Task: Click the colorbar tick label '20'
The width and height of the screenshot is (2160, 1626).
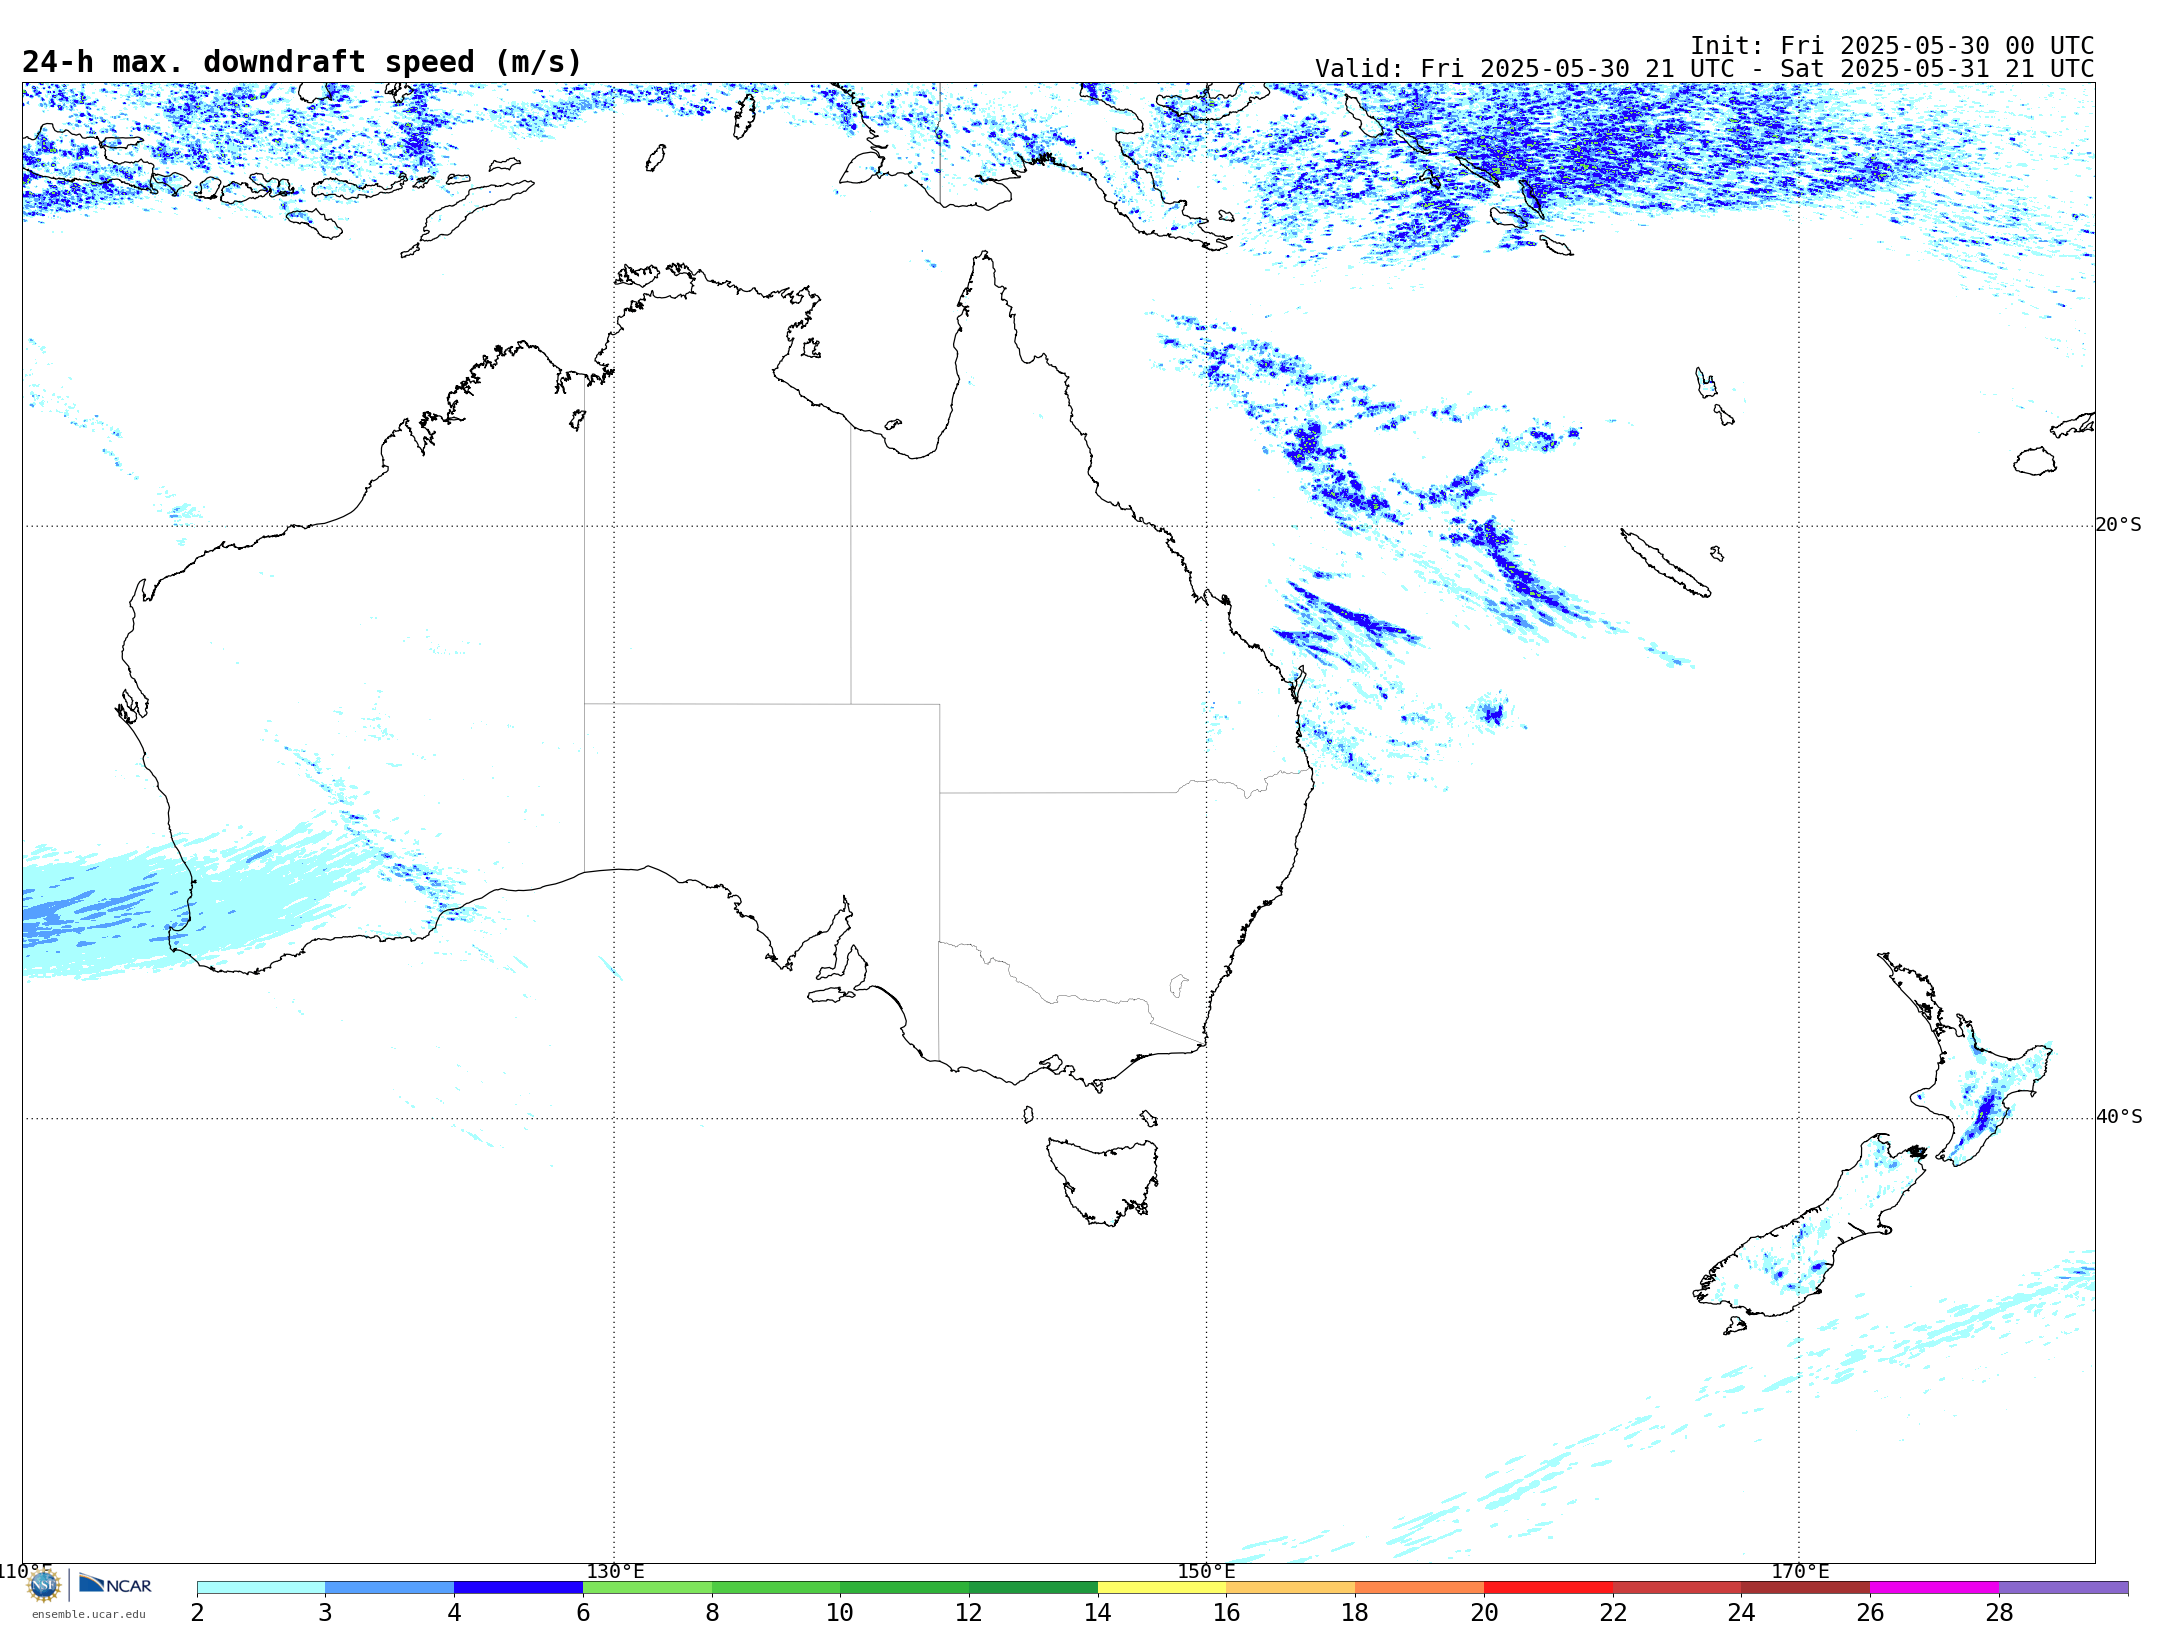Action: point(1484,1613)
